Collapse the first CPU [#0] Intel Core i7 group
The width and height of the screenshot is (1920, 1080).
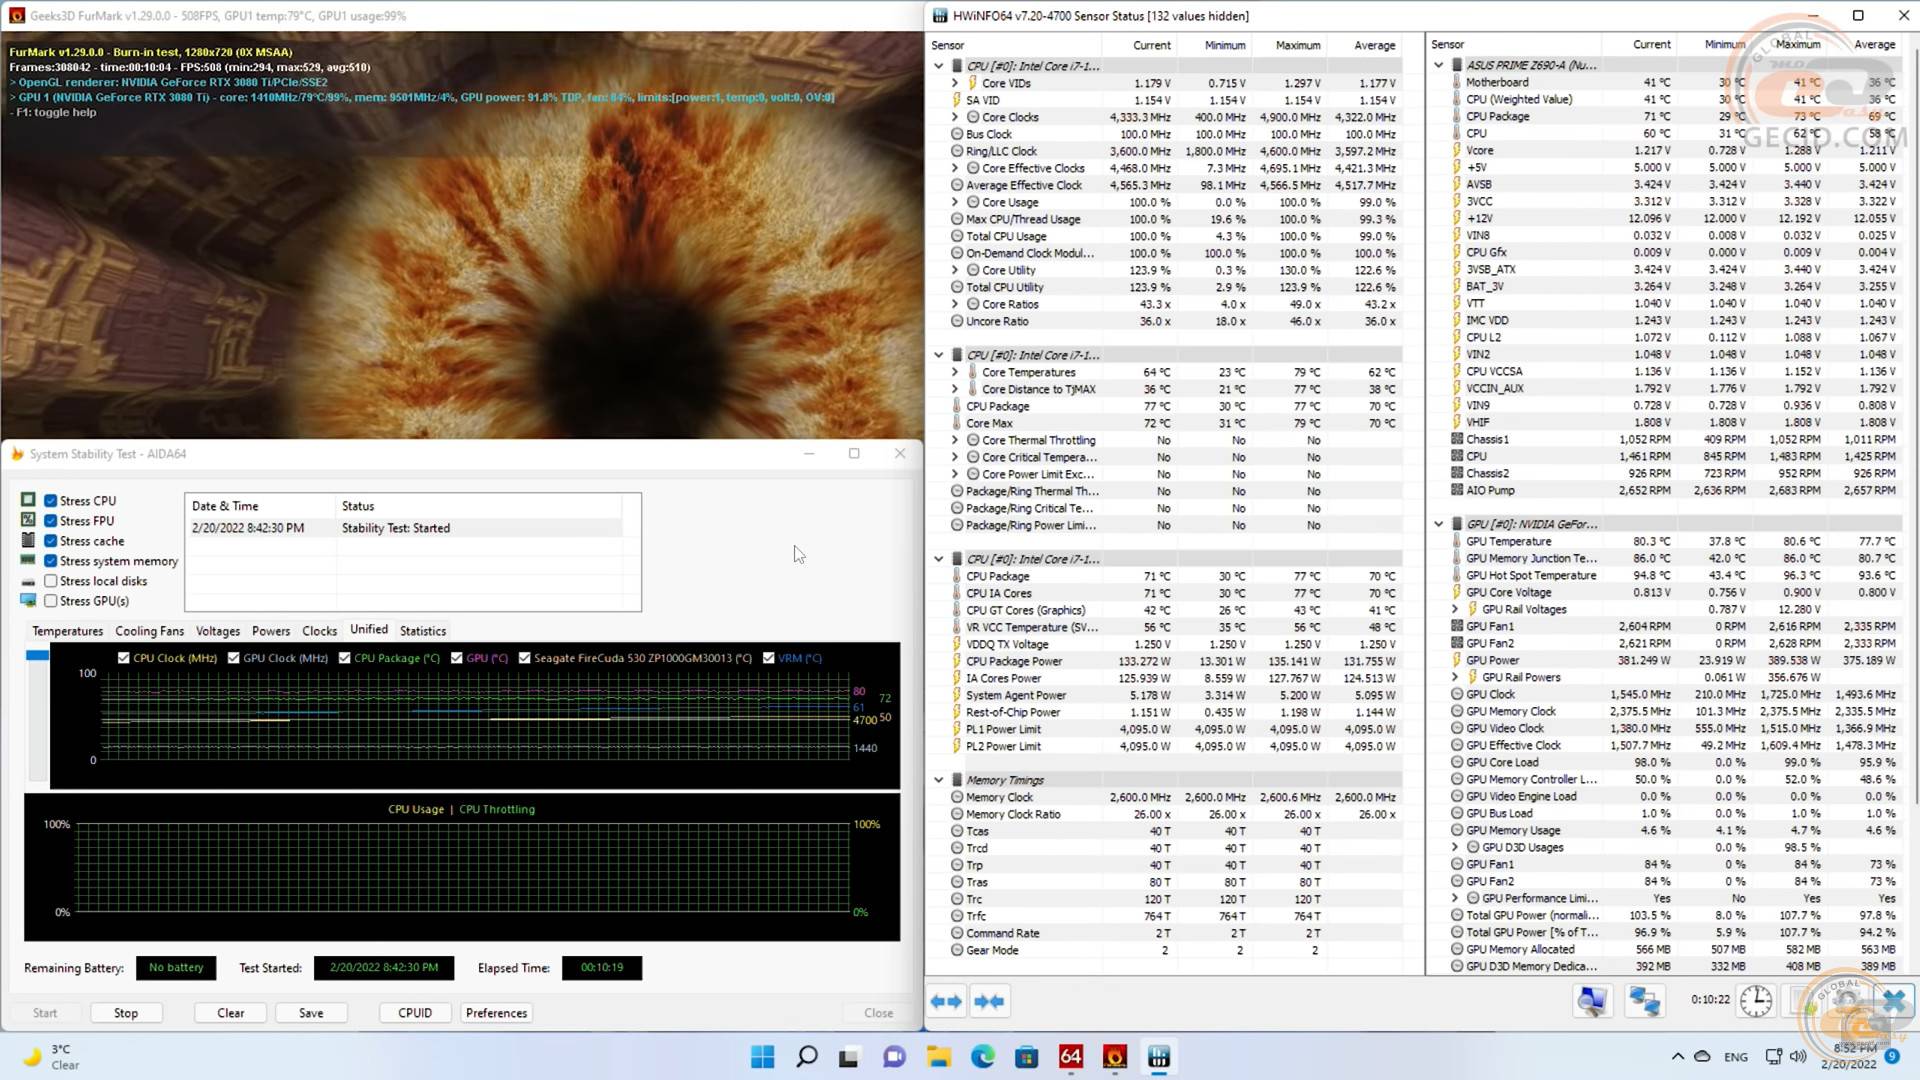[x=938, y=66]
